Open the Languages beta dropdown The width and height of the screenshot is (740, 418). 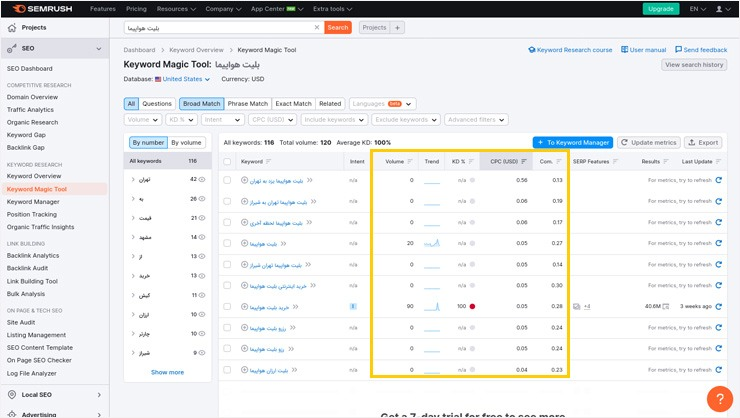tap(383, 104)
